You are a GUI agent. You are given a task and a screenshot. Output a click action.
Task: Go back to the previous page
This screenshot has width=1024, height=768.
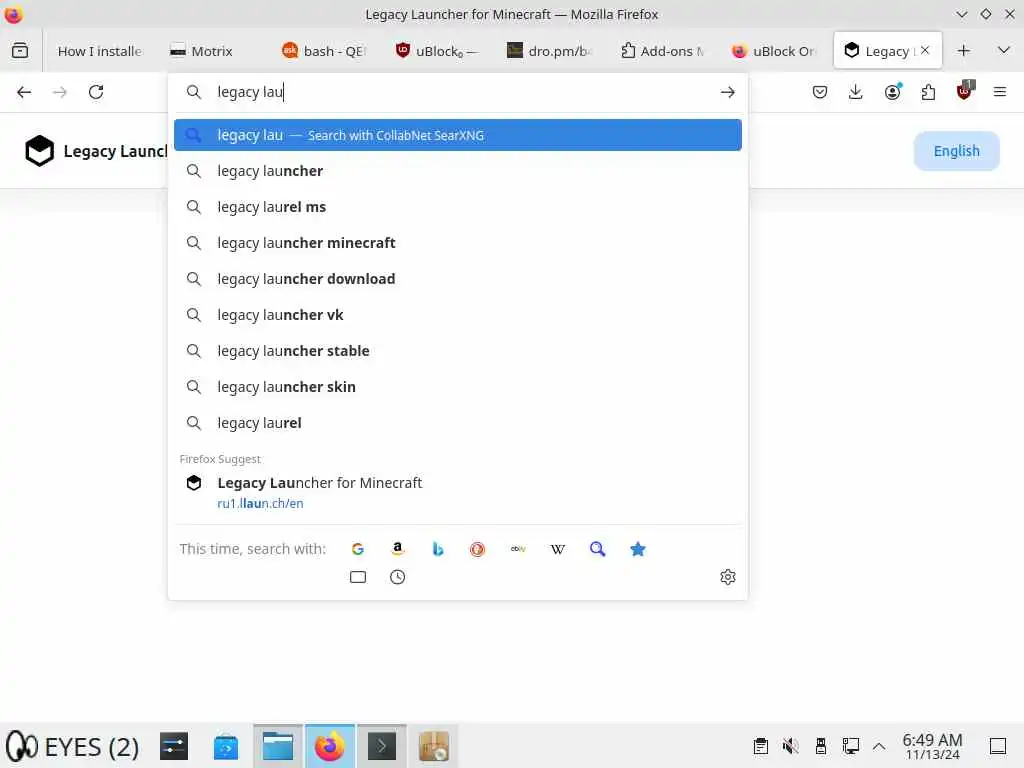[24, 92]
